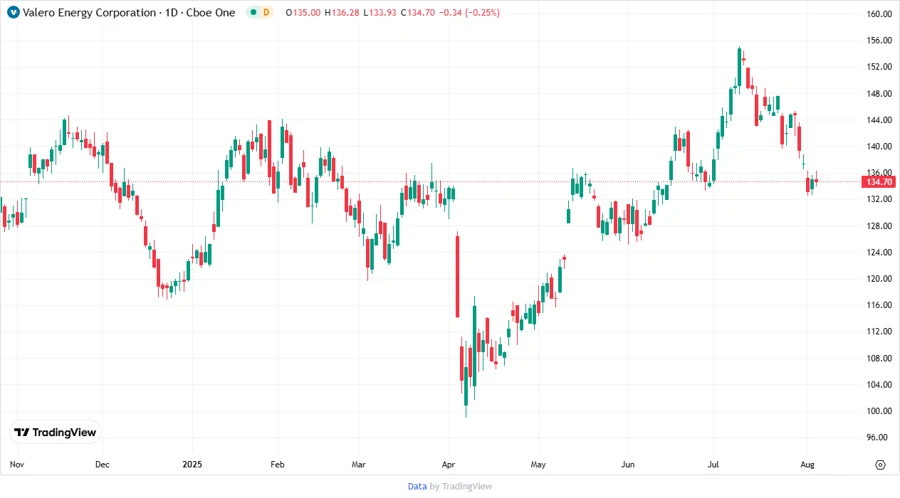Screen dimensions: 900x498
Task: Click the low value L133.93
Action: tap(379, 12)
